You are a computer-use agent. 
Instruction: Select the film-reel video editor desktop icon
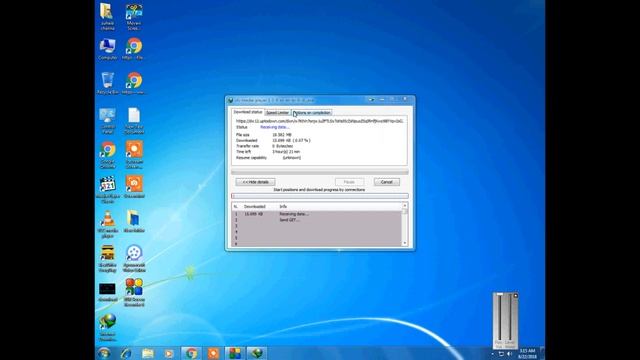134,259
